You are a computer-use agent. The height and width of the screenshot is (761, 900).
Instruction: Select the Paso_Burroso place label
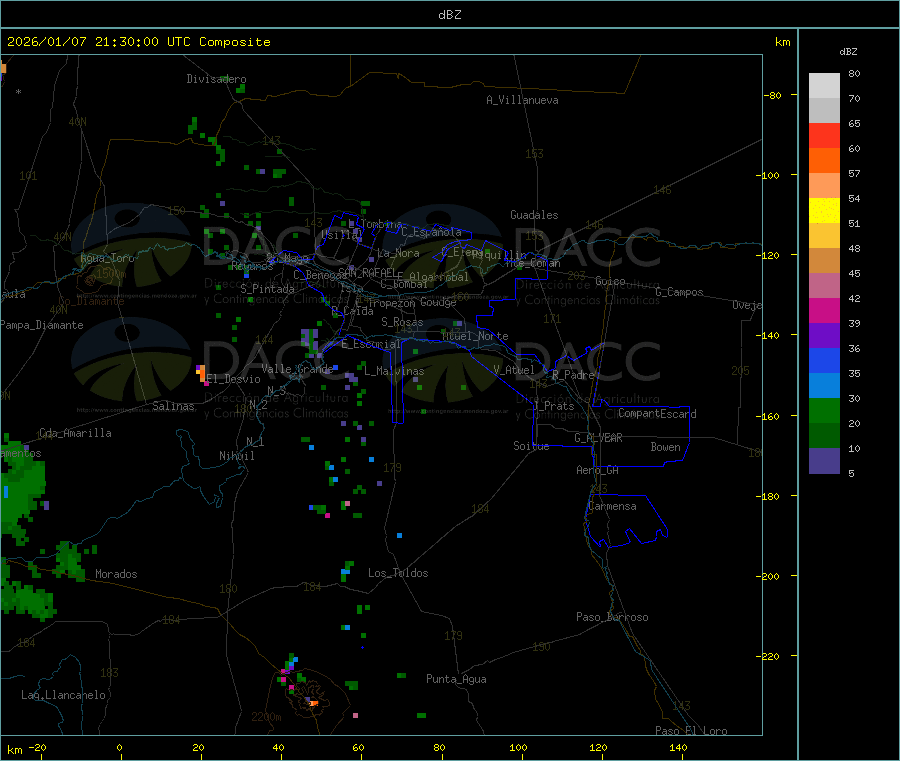(x=612, y=617)
